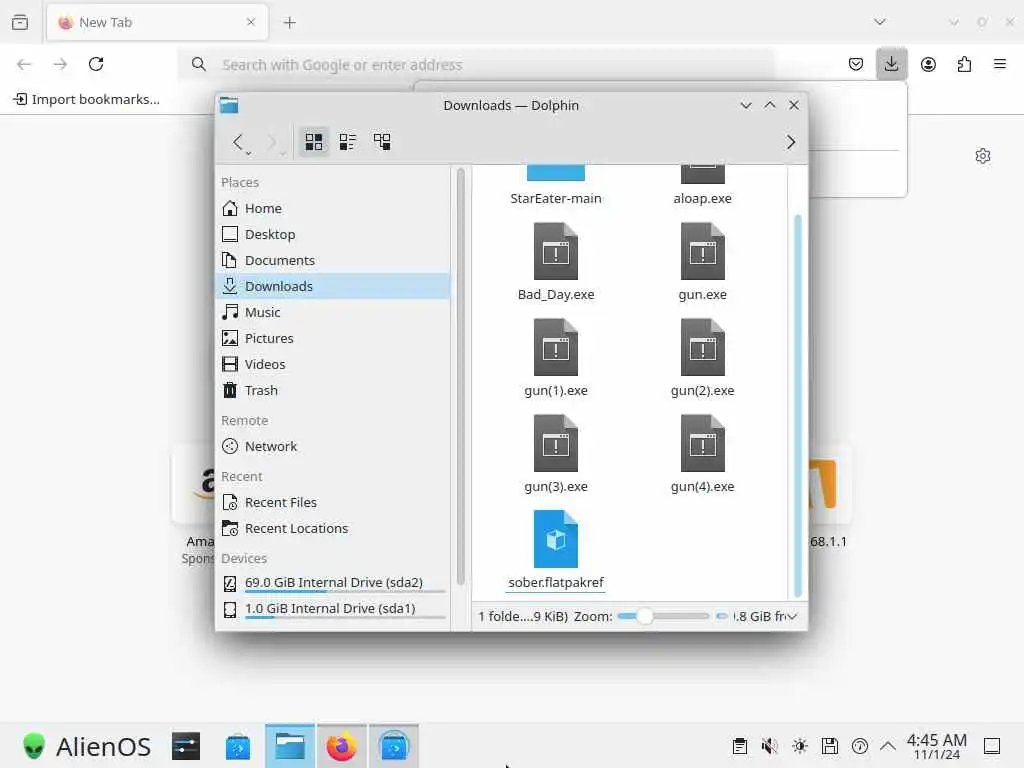Reload the Firefox page
This screenshot has height=768, width=1024.
pos(96,64)
